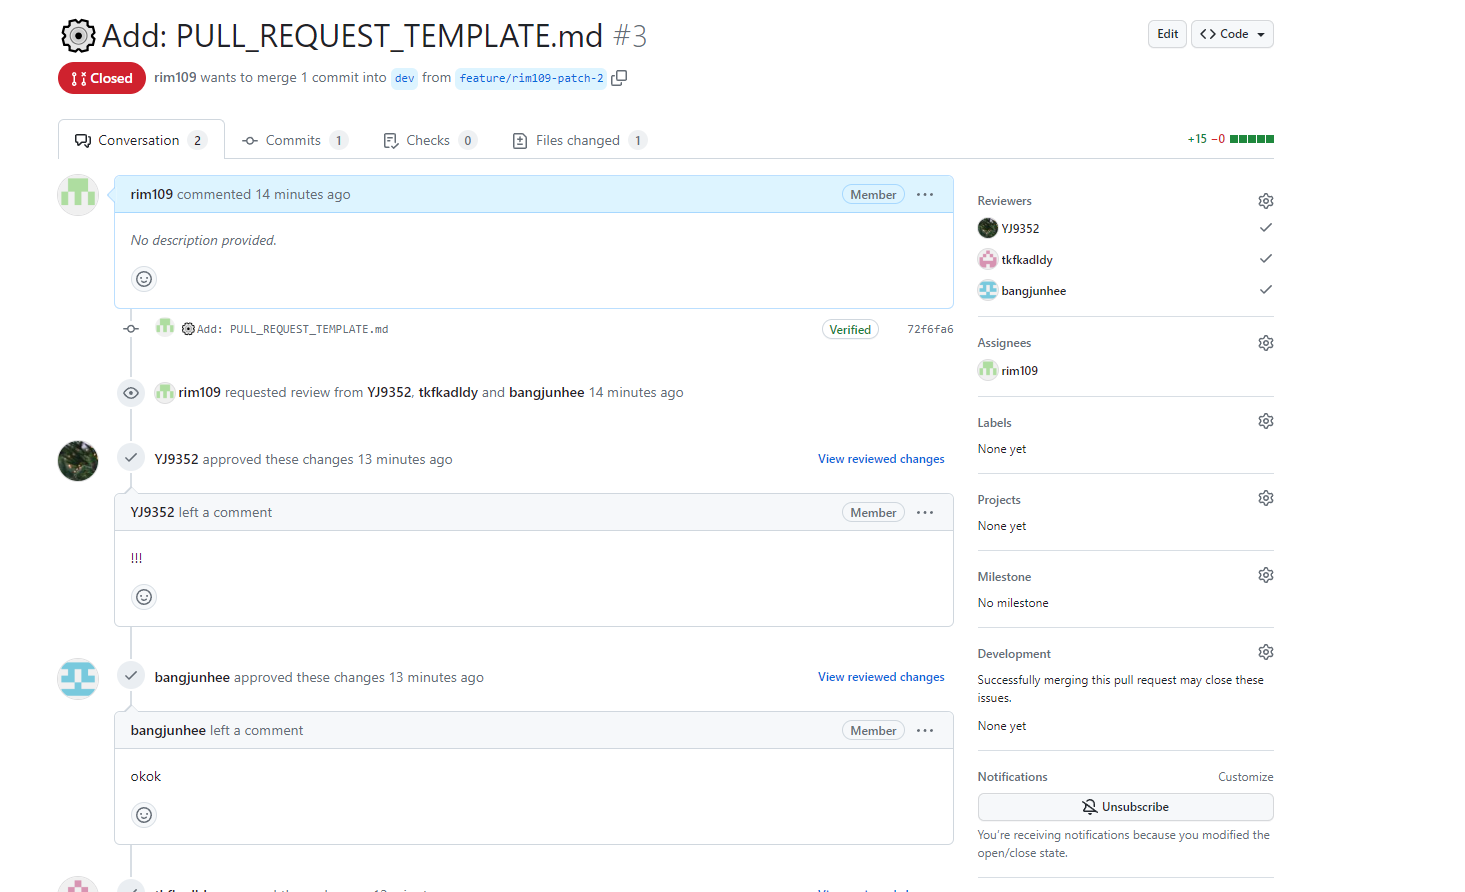Viewport: 1465px width, 892px height.
Task: Click bangjunhee name in Reviewers
Action: click(1034, 290)
